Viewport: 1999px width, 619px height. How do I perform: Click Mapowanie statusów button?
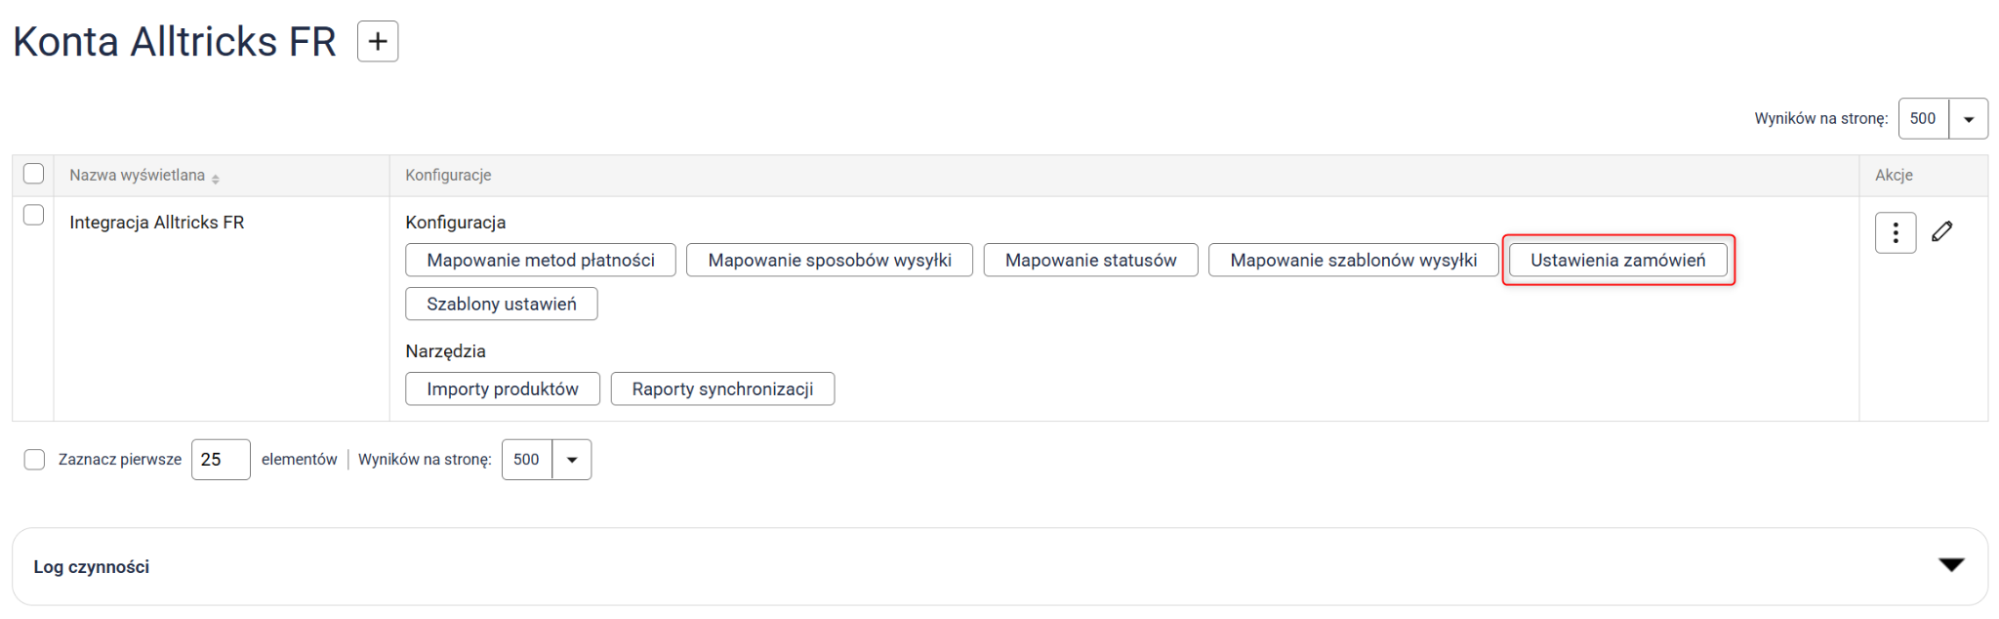(1090, 260)
